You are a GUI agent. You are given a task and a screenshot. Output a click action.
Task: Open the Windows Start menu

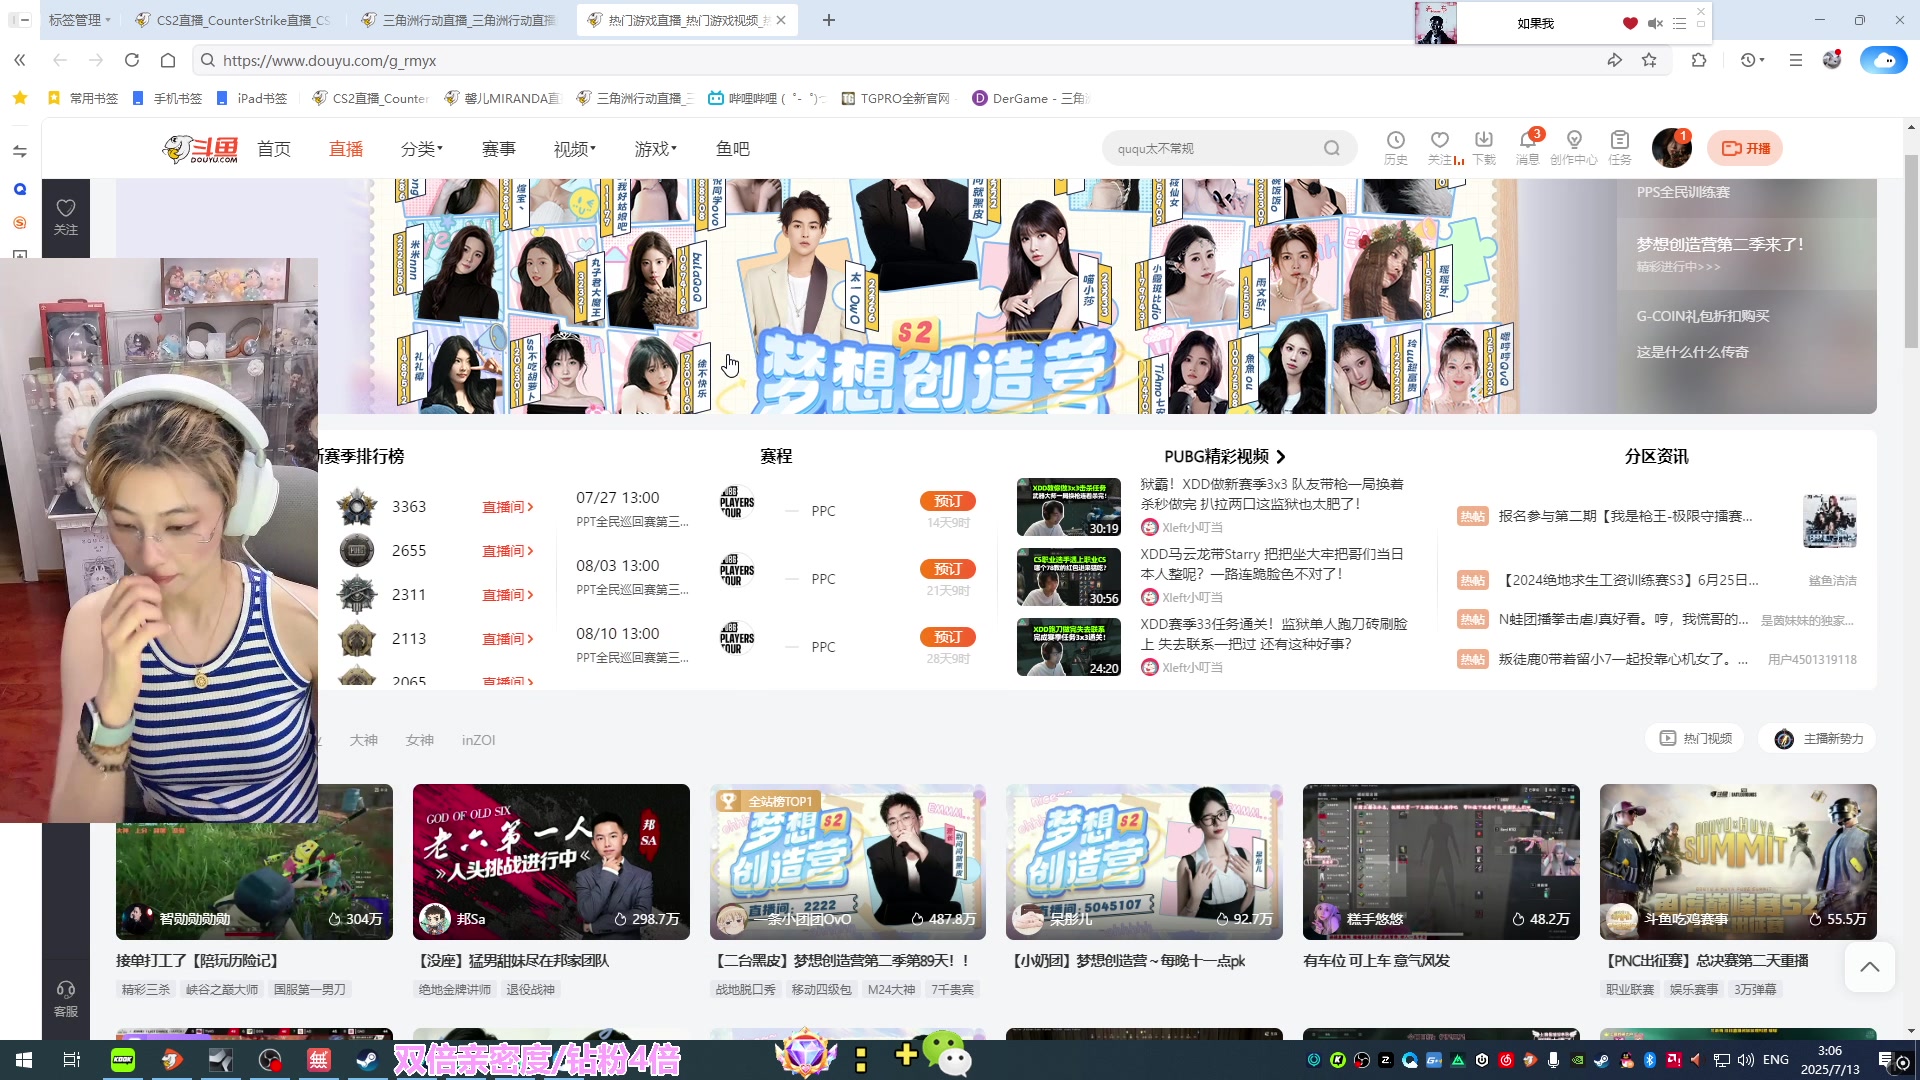tap(24, 1060)
